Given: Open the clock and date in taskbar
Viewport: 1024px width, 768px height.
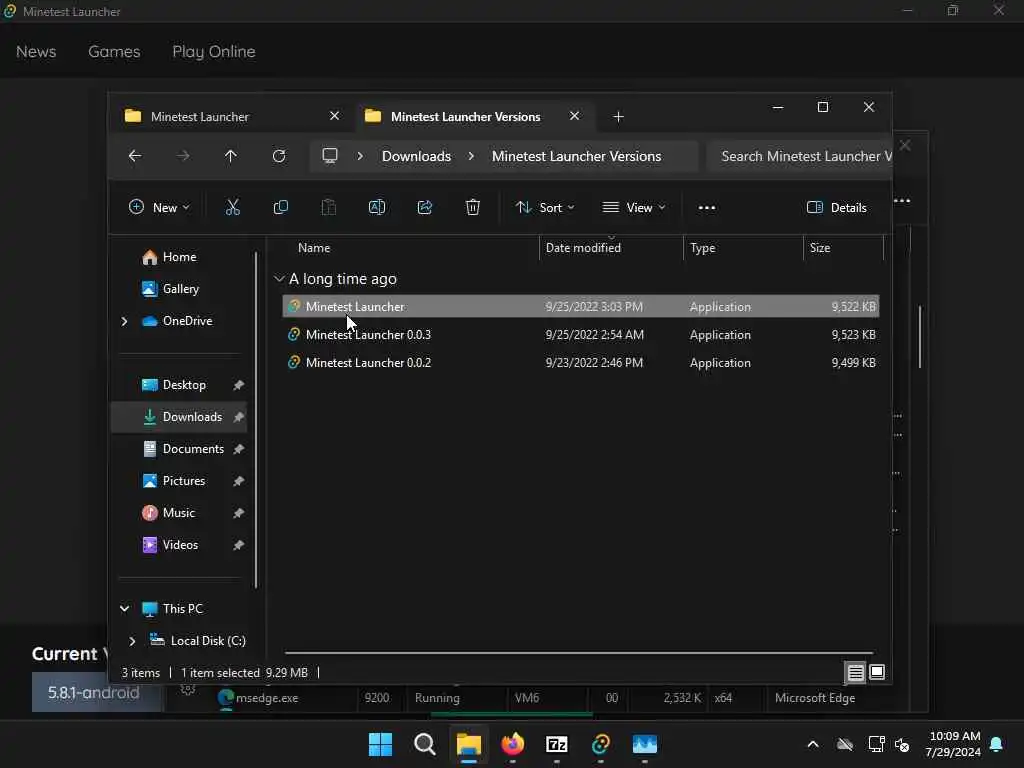Looking at the screenshot, I should pos(953,744).
